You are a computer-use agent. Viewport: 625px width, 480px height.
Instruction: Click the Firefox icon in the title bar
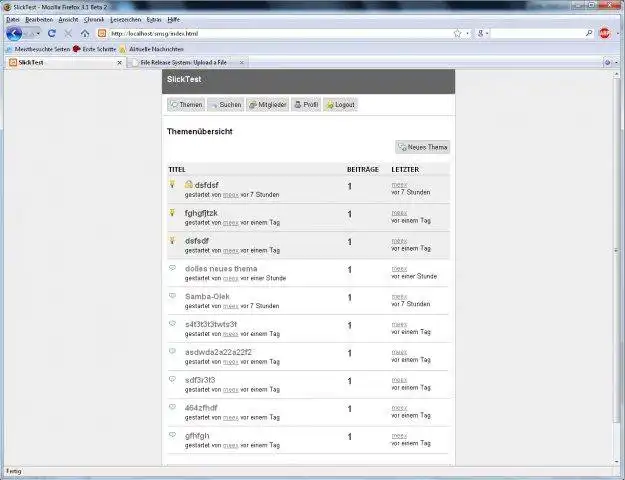click(7, 7)
